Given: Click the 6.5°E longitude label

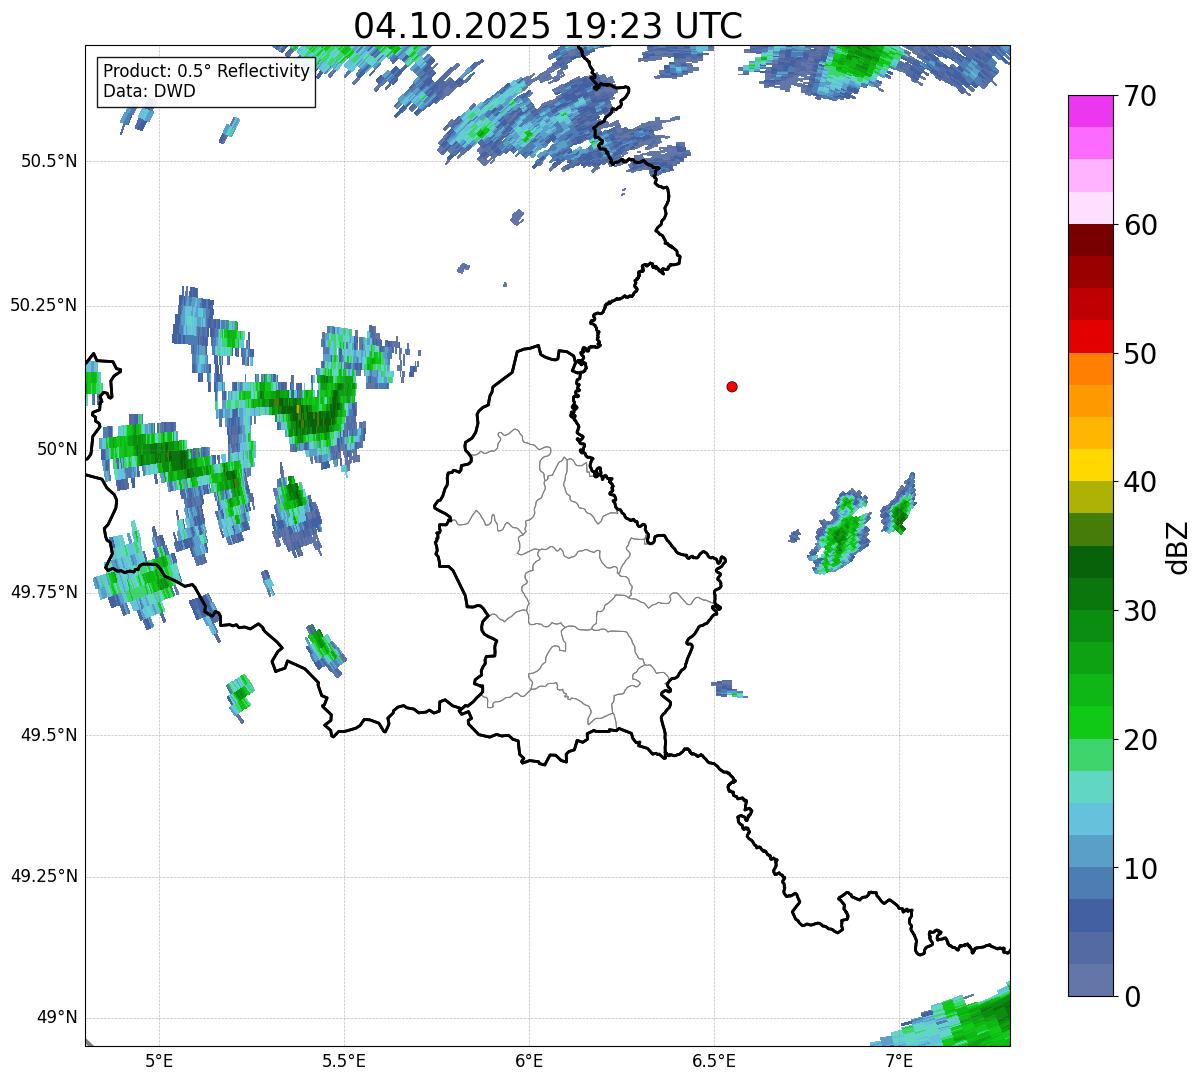Looking at the screenshot, I should click(x=714, y=1061).
